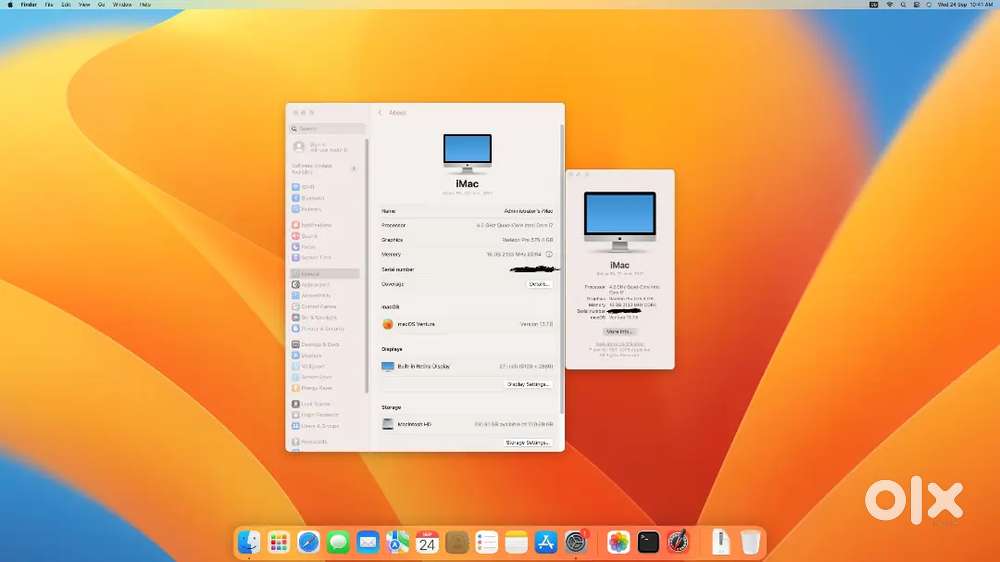Click the regulatory link in small iMac window
The height and width of the screenshot is (562, 1000).
[x=619, y=344]
